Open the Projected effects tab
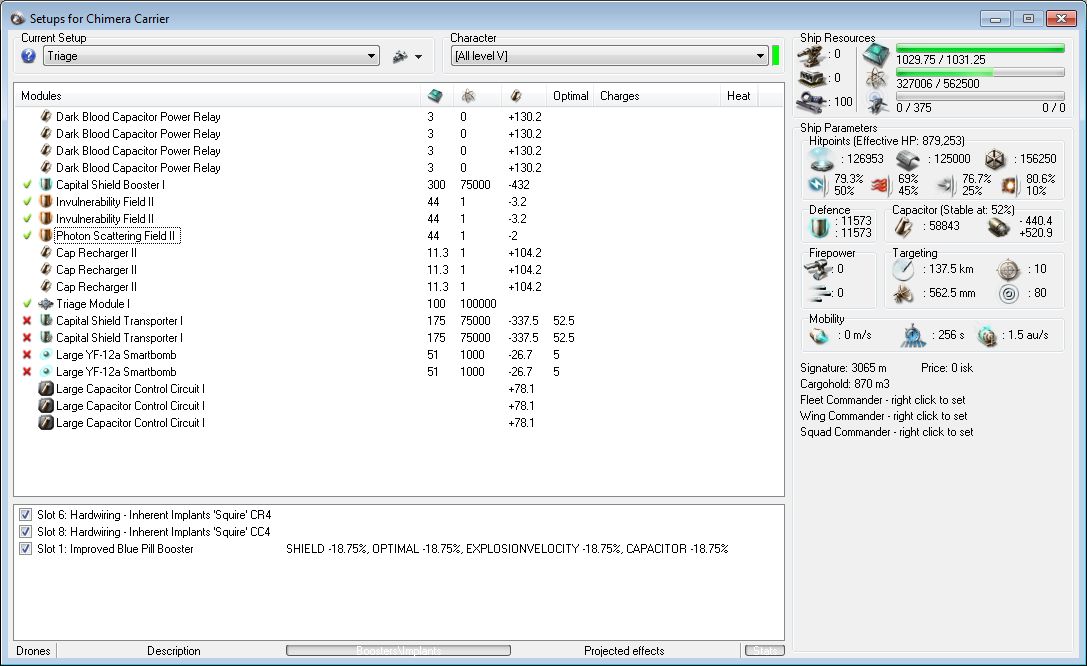 pyautogui.click(x=622, y=651)
